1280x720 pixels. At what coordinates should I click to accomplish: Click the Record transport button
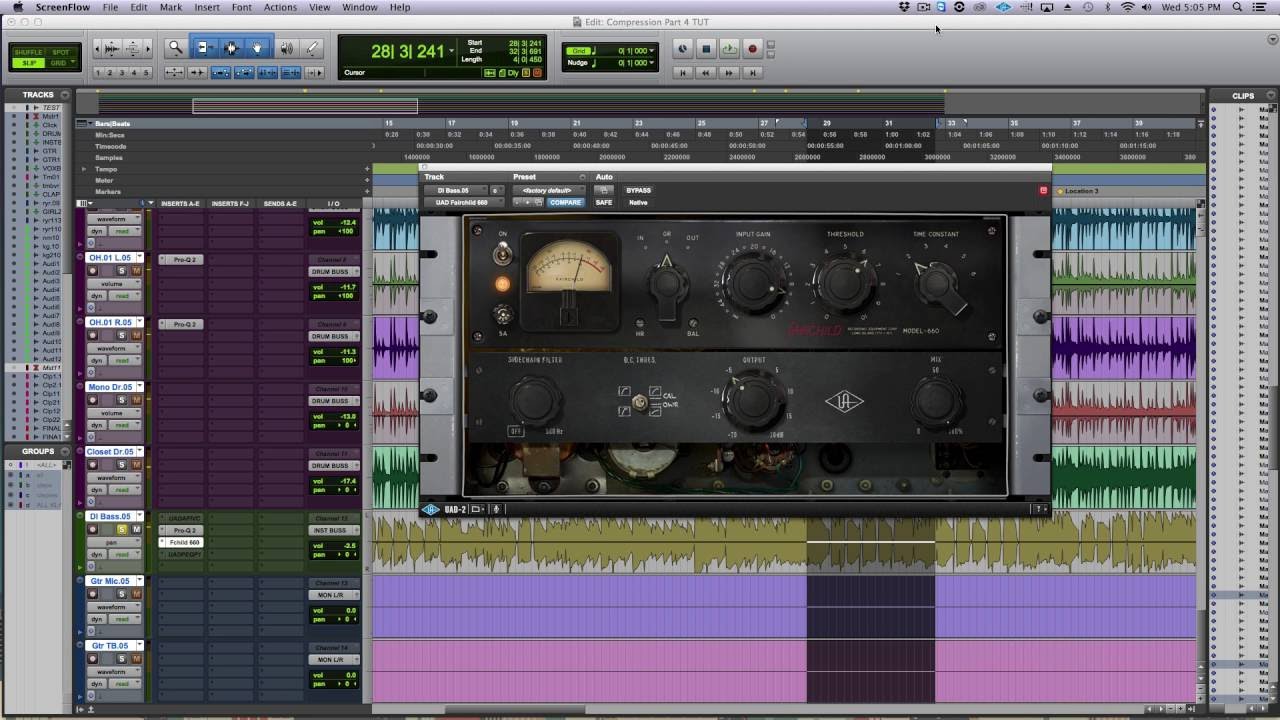(752, 49)
